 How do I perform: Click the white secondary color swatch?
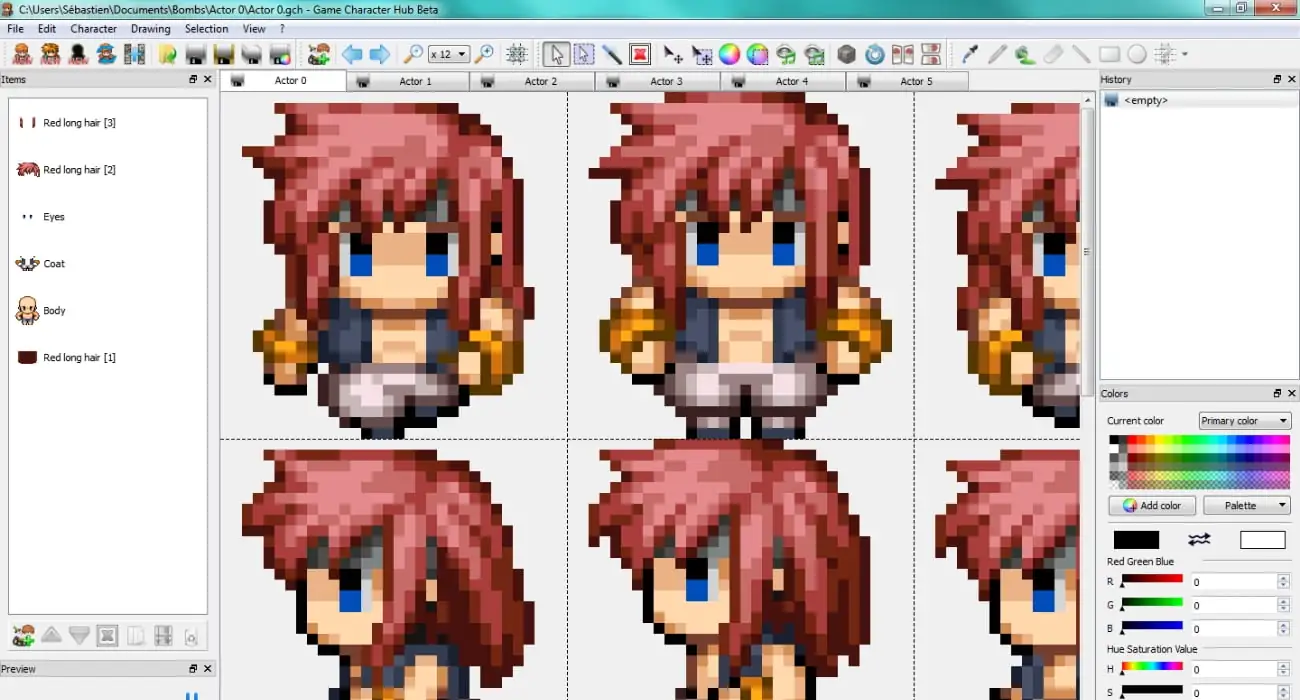[1262, 540]
